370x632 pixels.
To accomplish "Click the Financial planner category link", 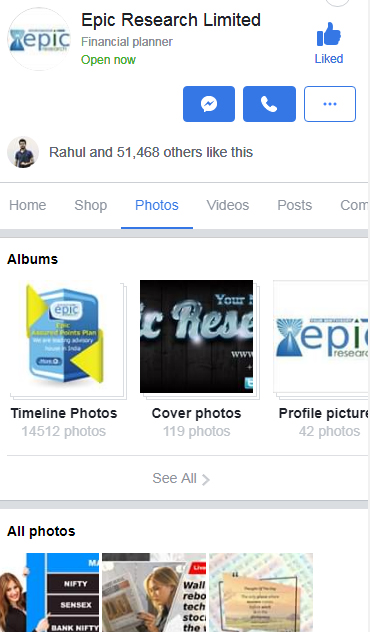I will pos(127,42).
